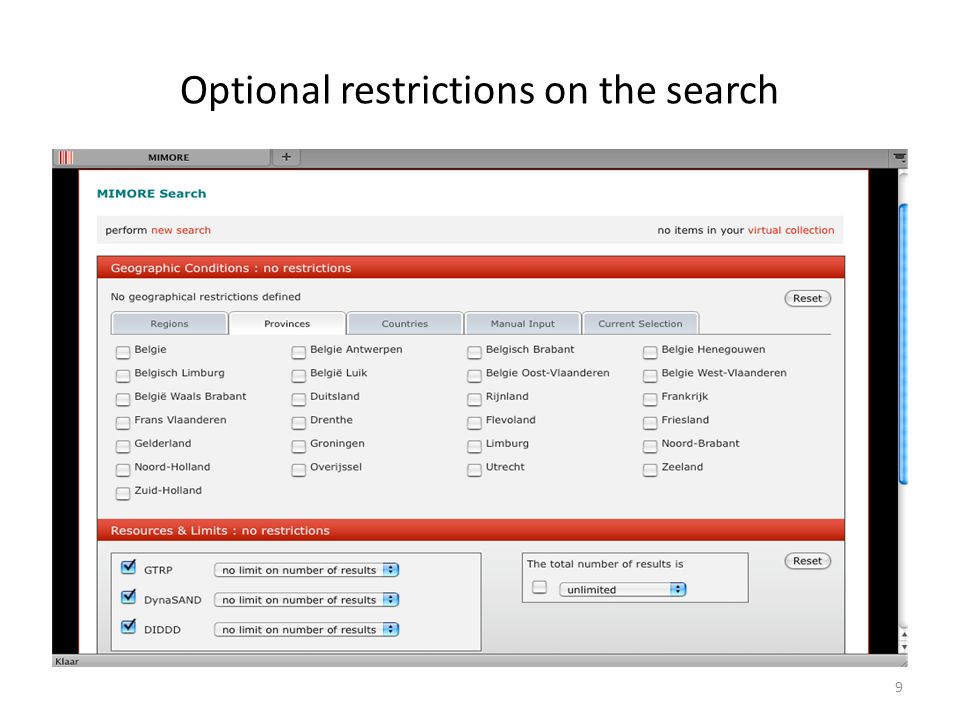Check the Zuid-Holland checkbox
The width and height of the screenshot is (960, 720).
coord(123,492)
